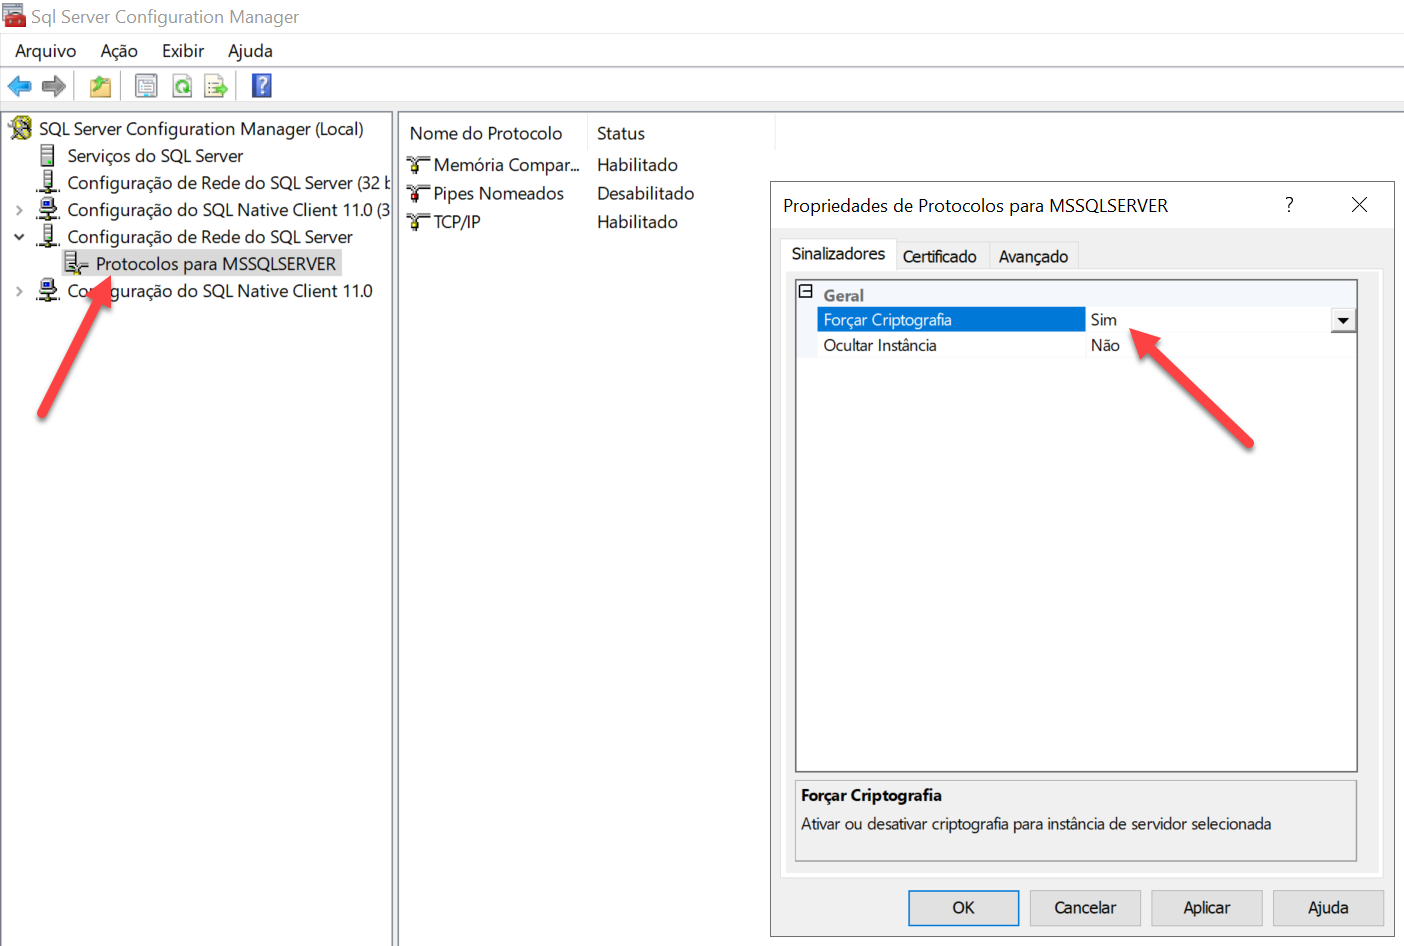Click the Help question mark toolbar icon

(x=262, y=86)
